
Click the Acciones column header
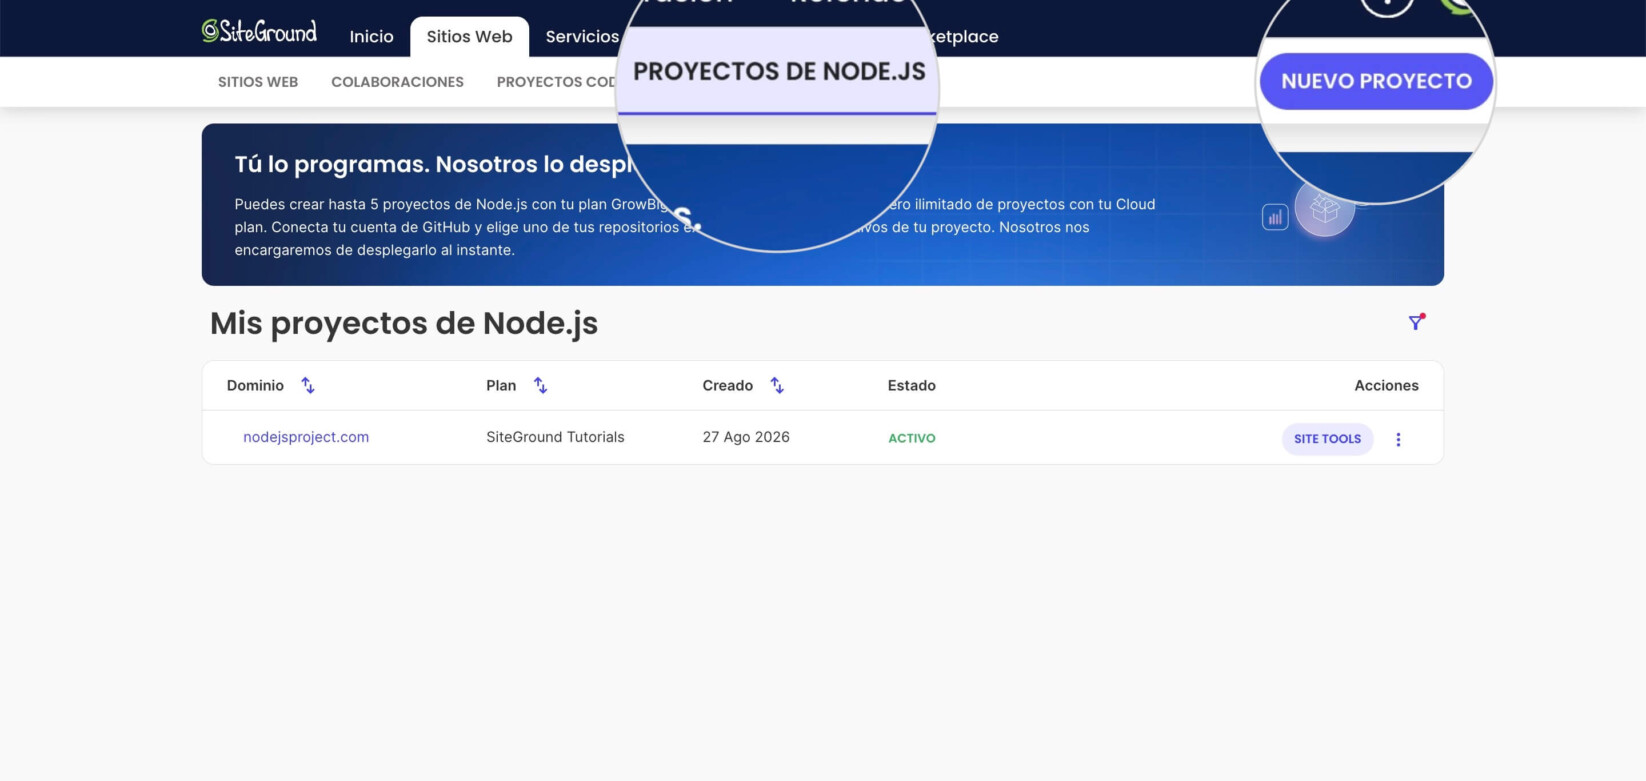pyautogui.click(x=1386, y=385)
